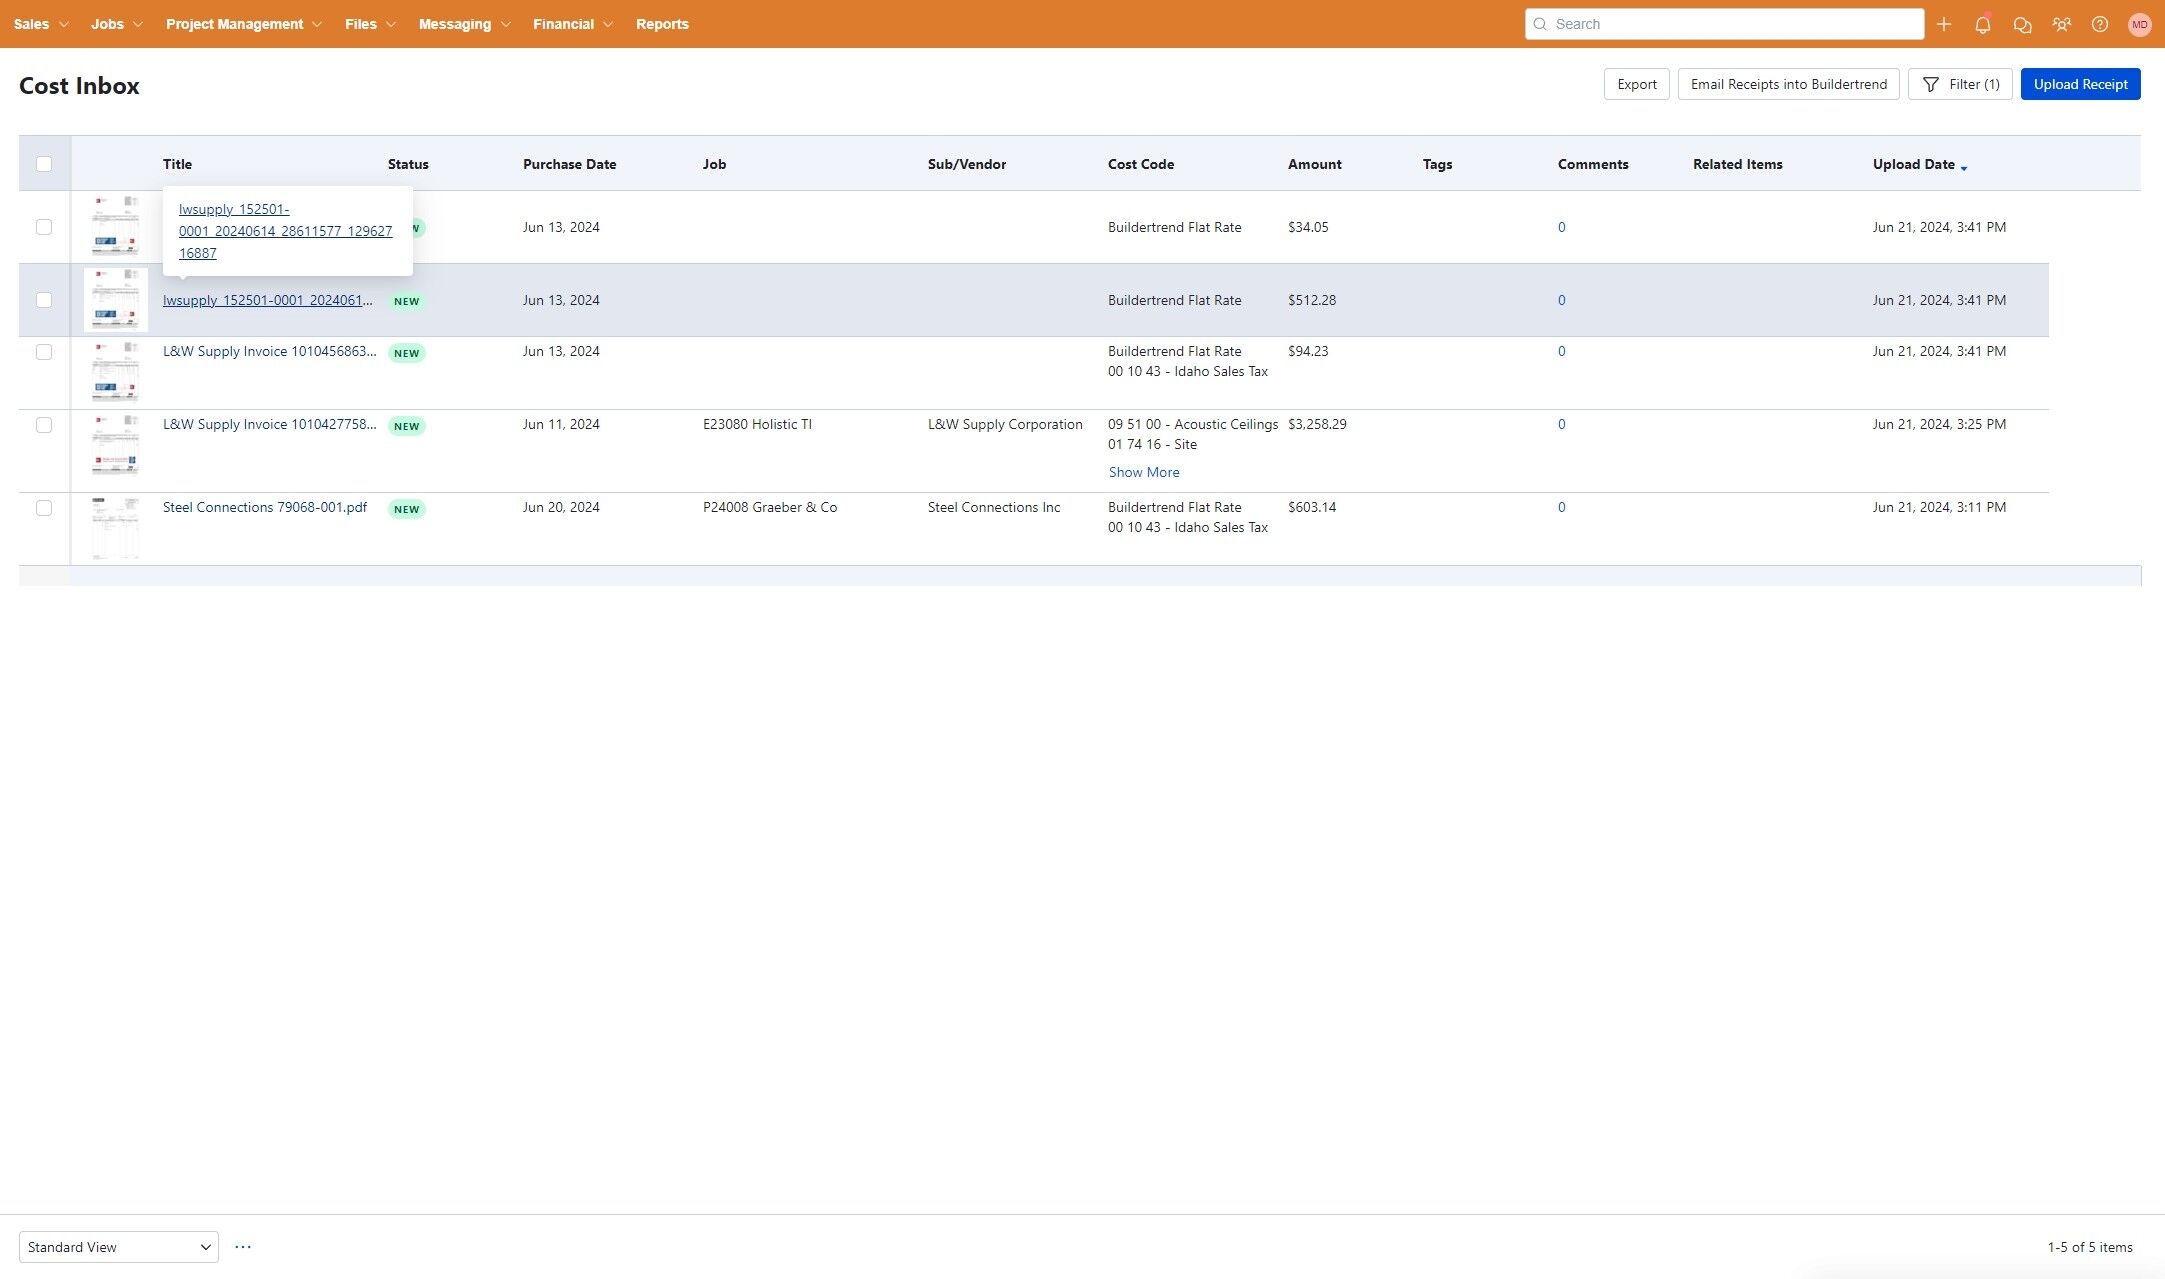Screen dimensions: 2165x1279
Task: Open the Filter (1) button
Action: coord(1959,84)
